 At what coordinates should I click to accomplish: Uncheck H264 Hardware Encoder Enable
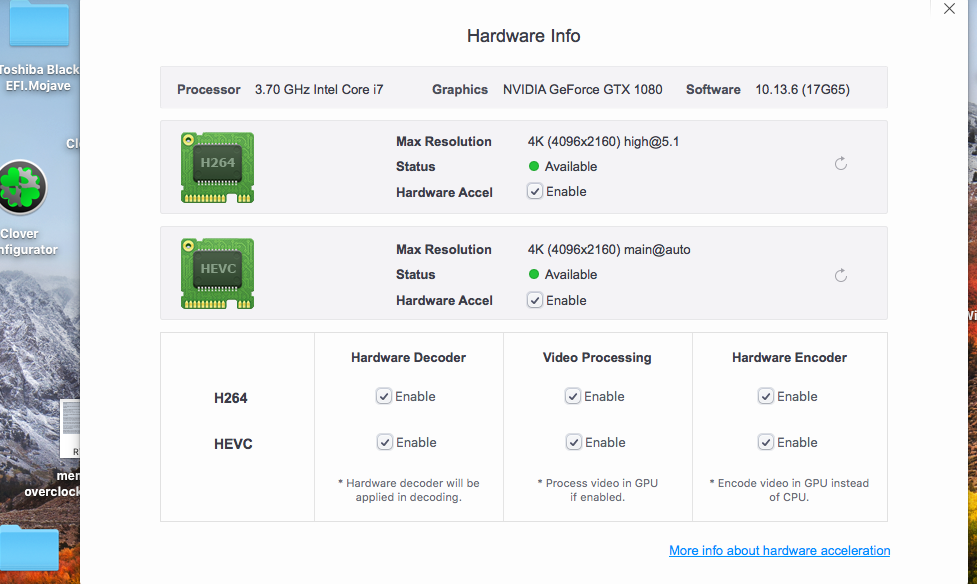click(766, 396)
